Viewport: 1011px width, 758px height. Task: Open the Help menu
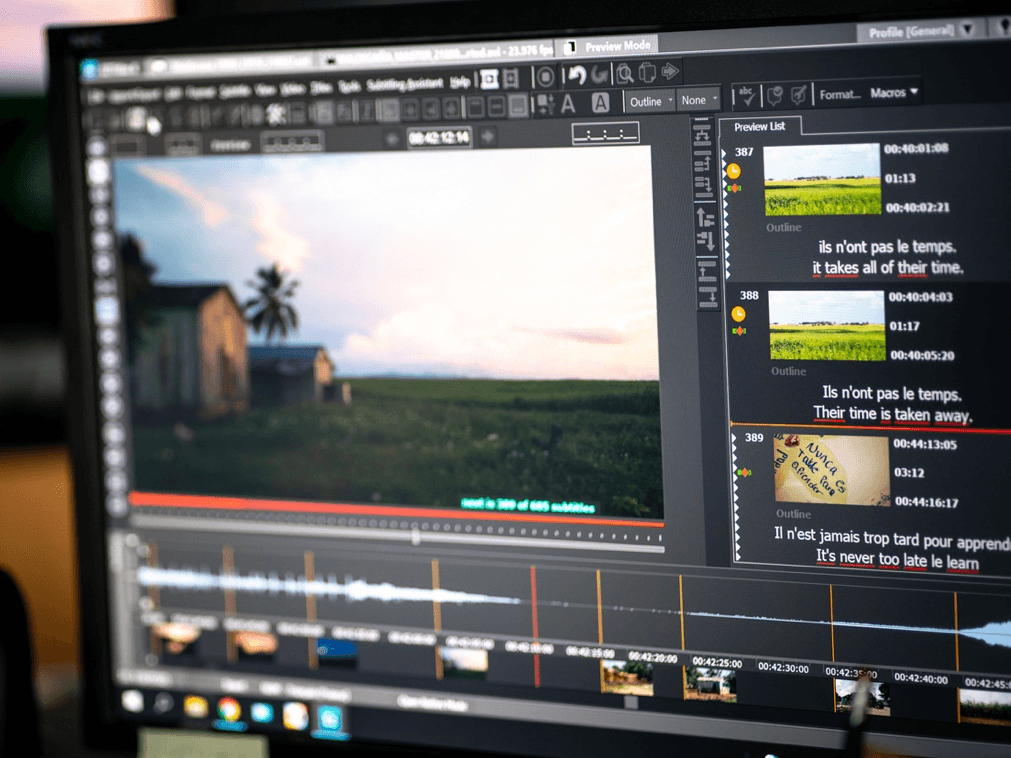point(460,82)
